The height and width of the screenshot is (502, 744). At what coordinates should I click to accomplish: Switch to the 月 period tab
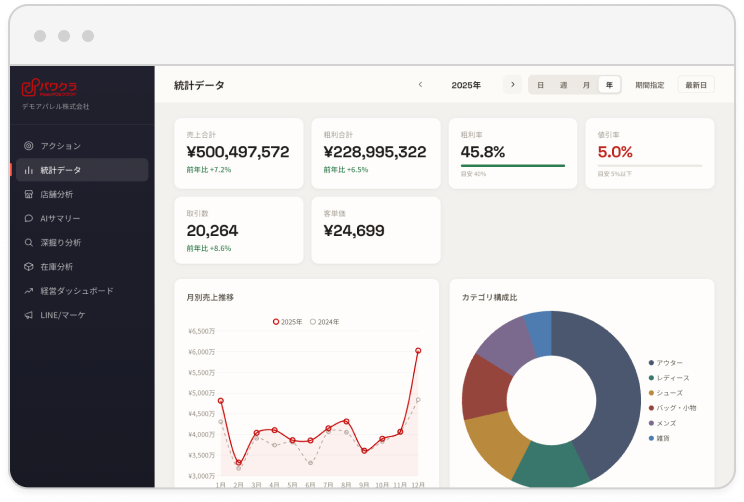pyautogui.click(x=586, y=85)
